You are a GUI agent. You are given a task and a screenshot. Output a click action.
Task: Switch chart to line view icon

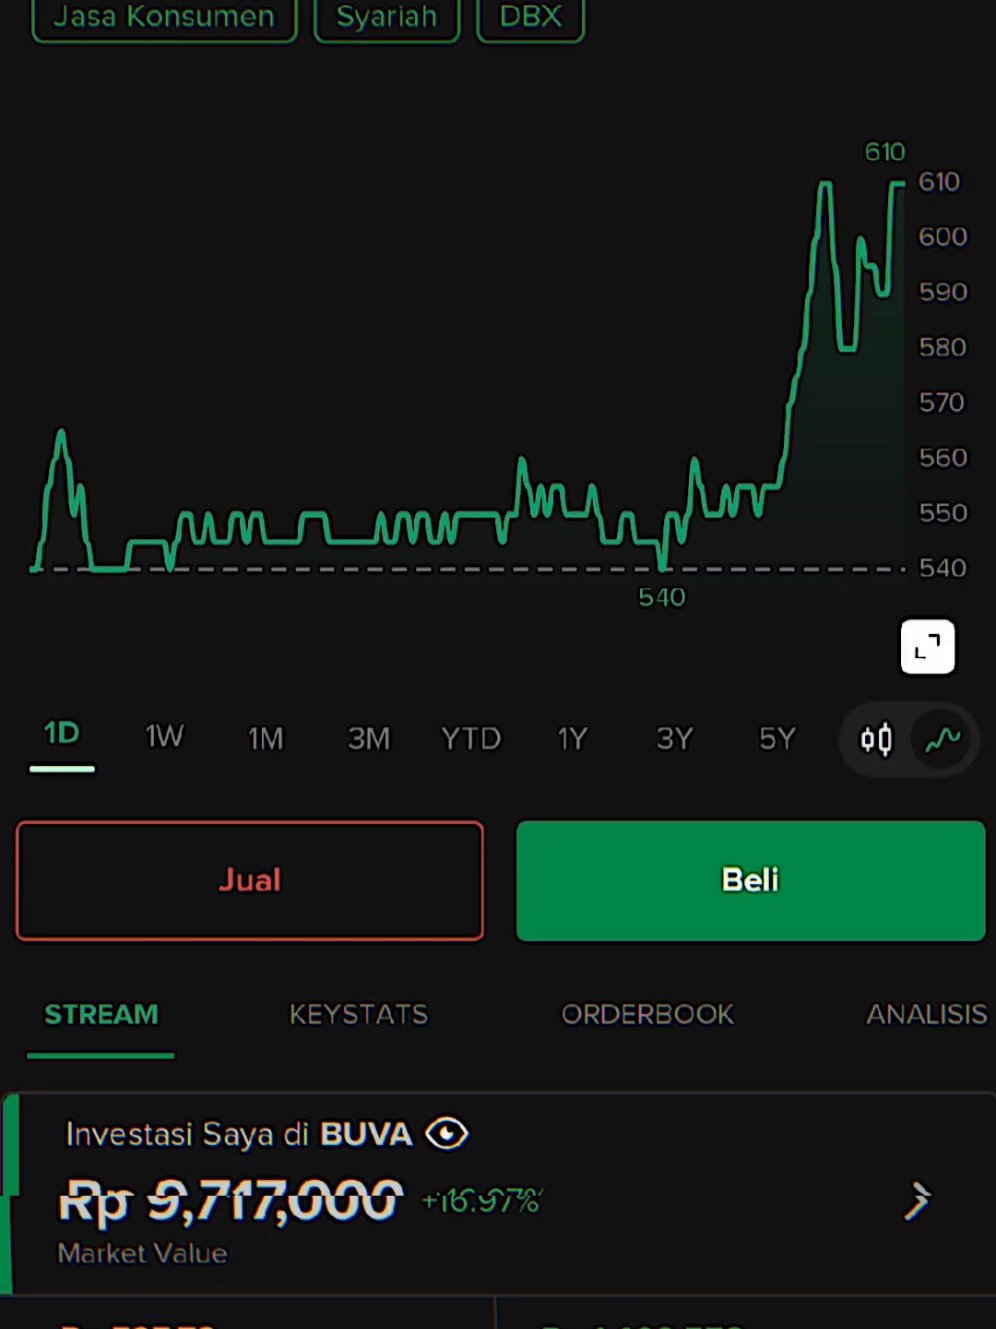point(941,739)
